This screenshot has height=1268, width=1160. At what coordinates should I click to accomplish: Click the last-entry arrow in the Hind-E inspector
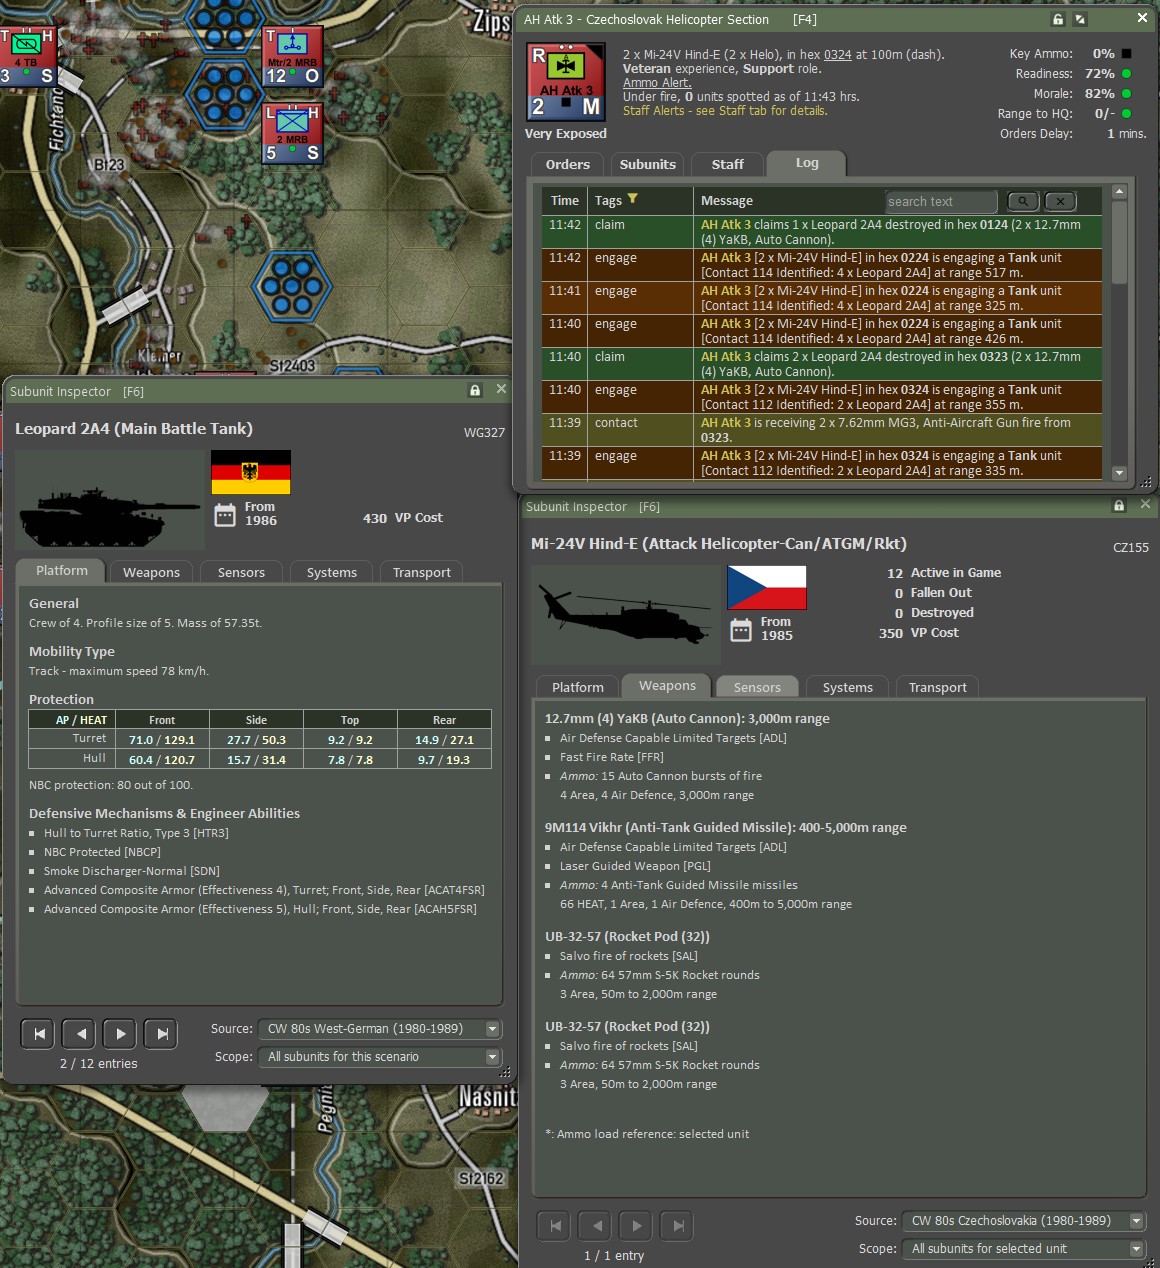pos(676,1225)
